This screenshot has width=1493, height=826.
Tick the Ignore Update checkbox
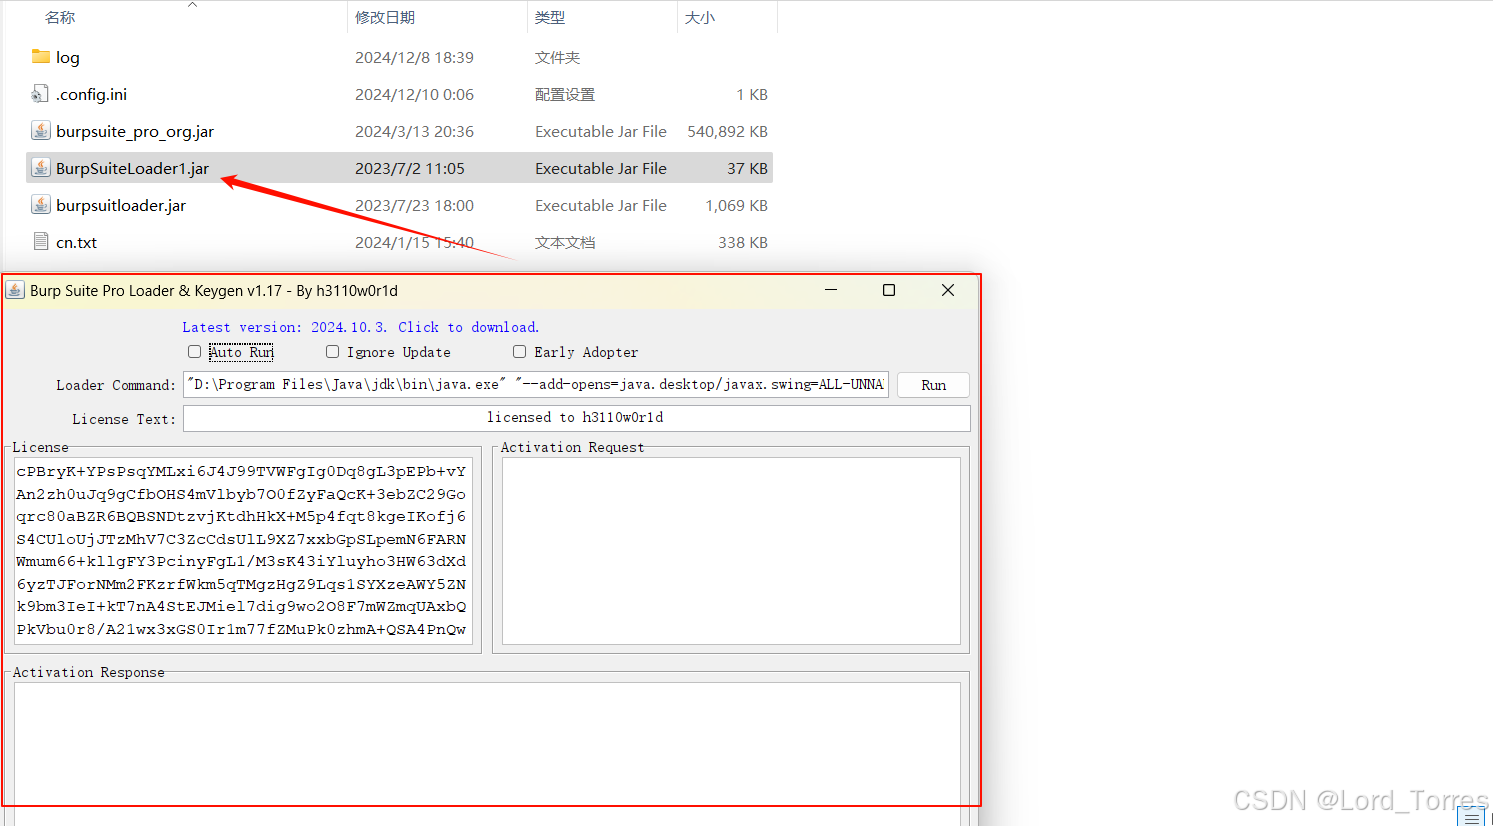pos(333,352)
